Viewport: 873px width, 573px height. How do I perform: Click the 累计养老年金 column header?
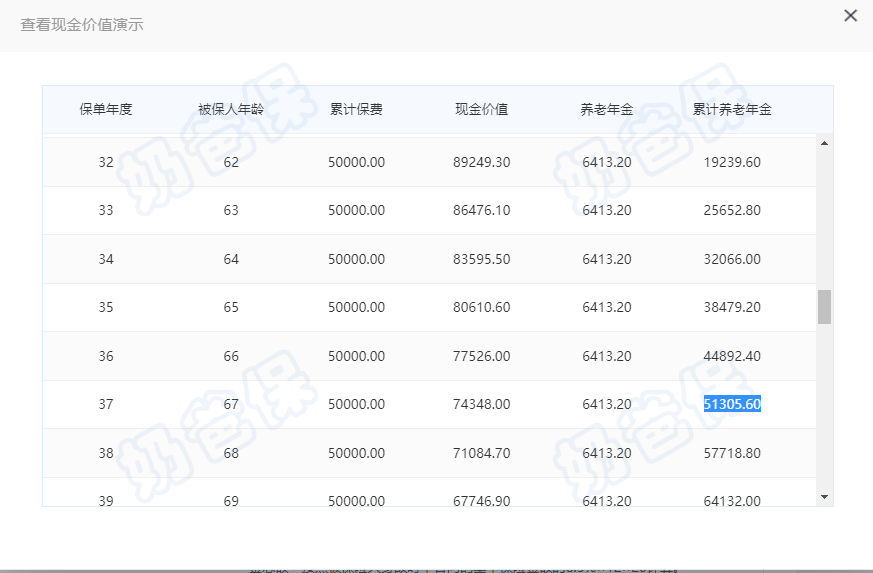pos(732,109)
